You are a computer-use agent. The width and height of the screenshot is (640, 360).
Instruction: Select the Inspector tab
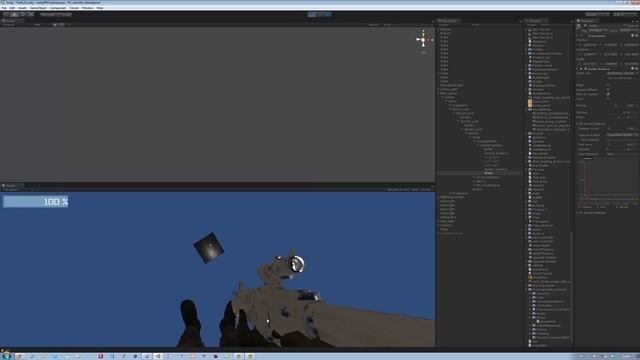click(588, 21)
